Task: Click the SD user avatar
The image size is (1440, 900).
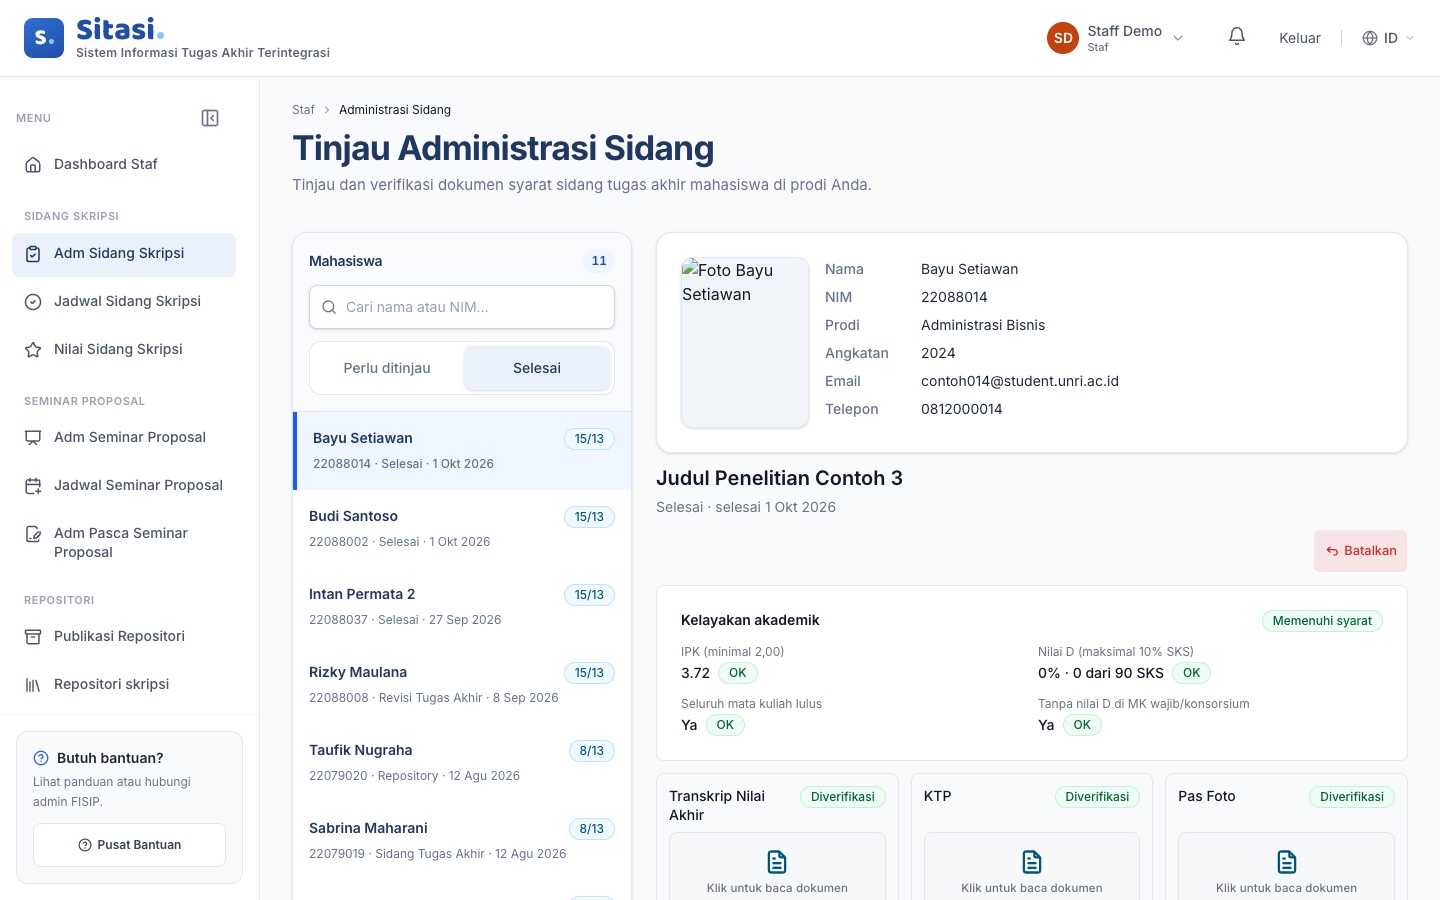Action: click(x=1063, y=38)
